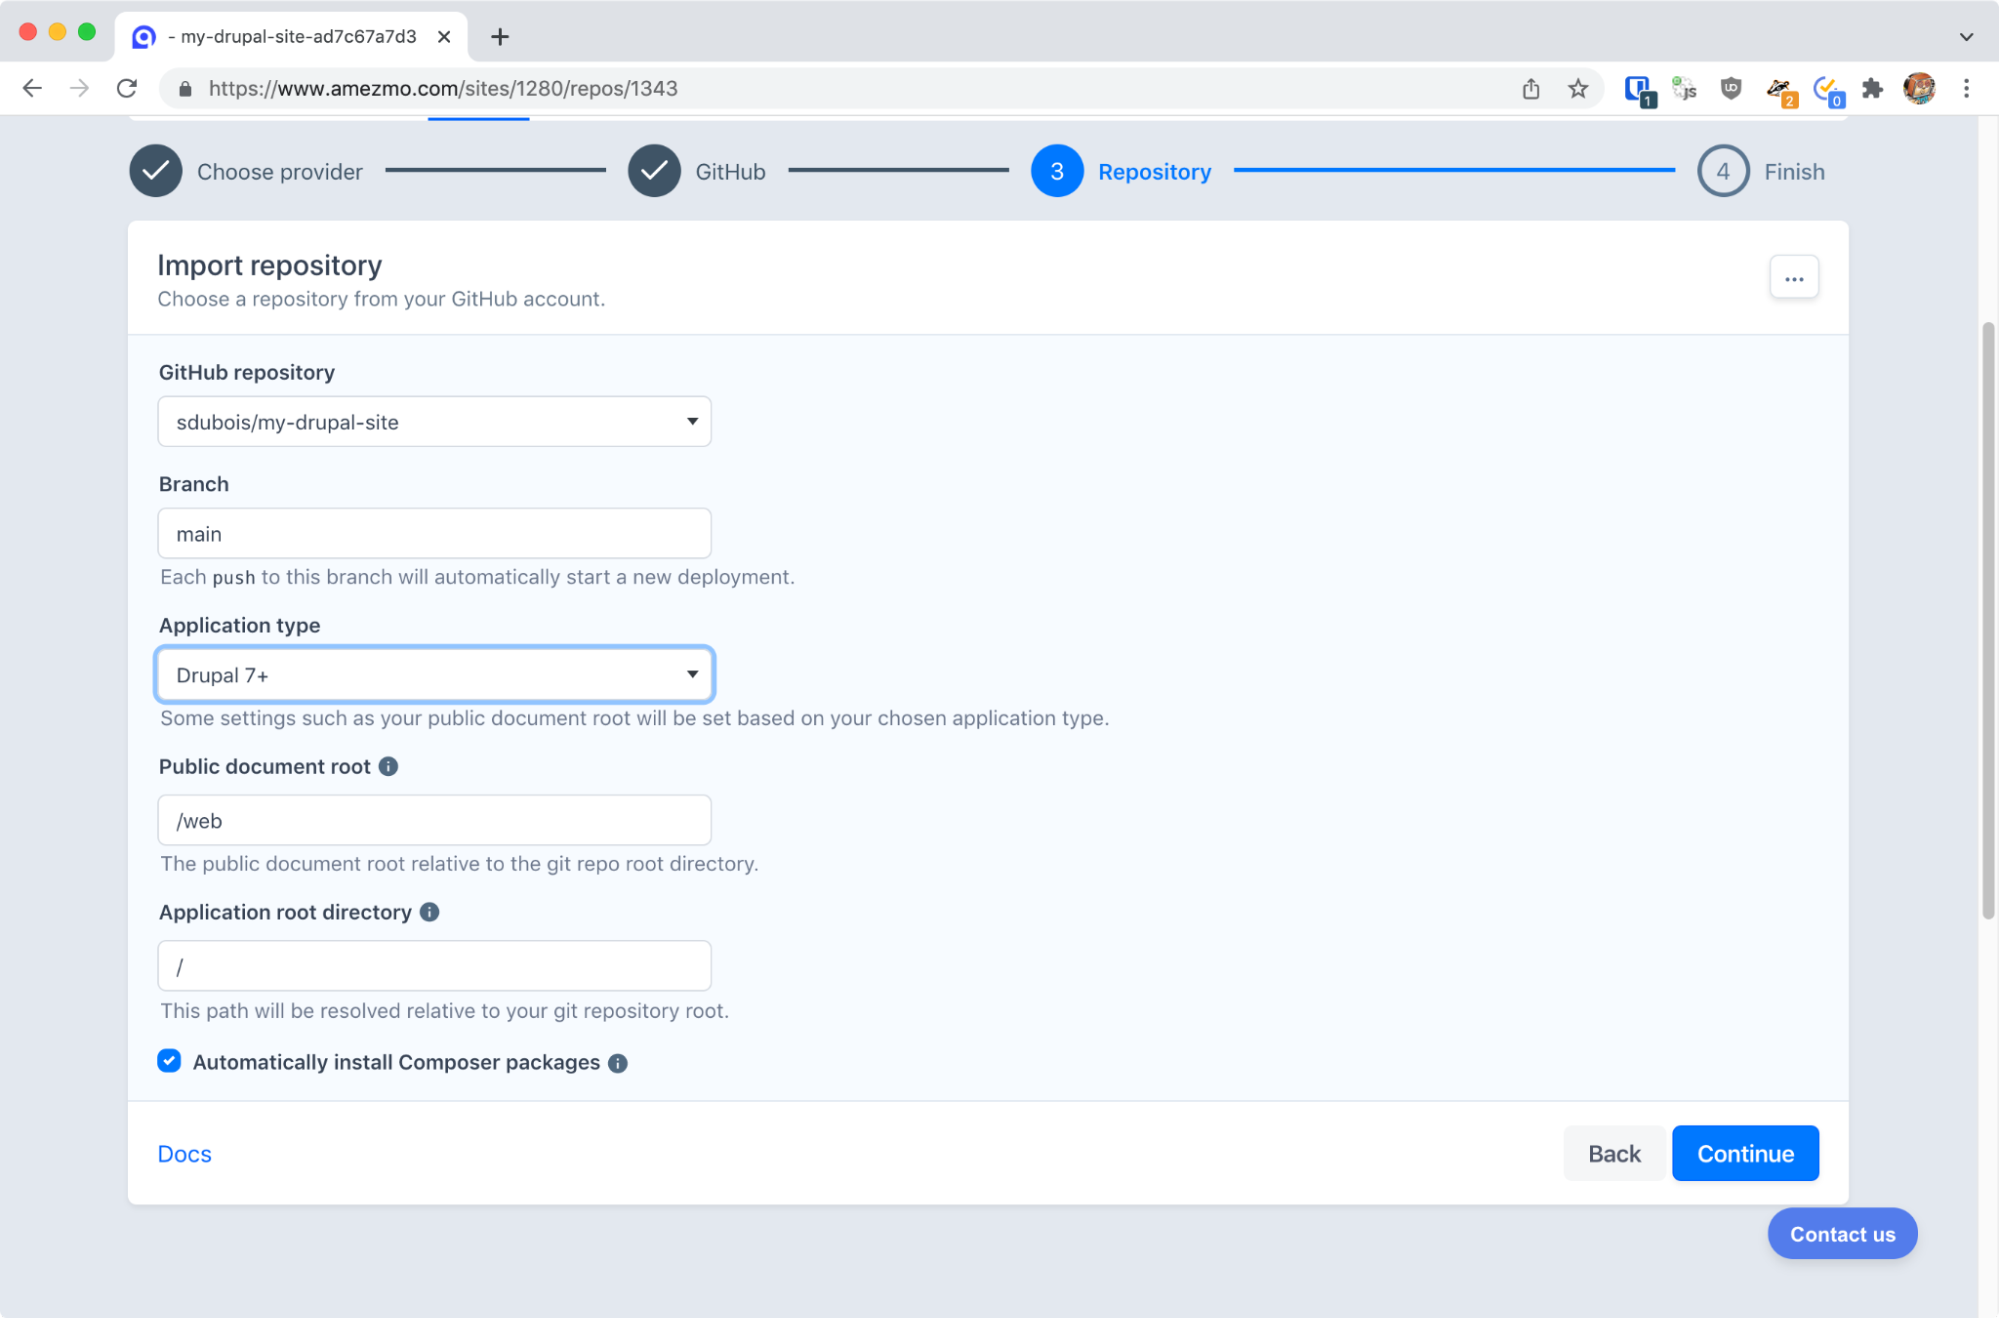This screenshot has width=1999, height=1318.
Task: Click the Composer packages info icon
Action: pos(618,1063)
